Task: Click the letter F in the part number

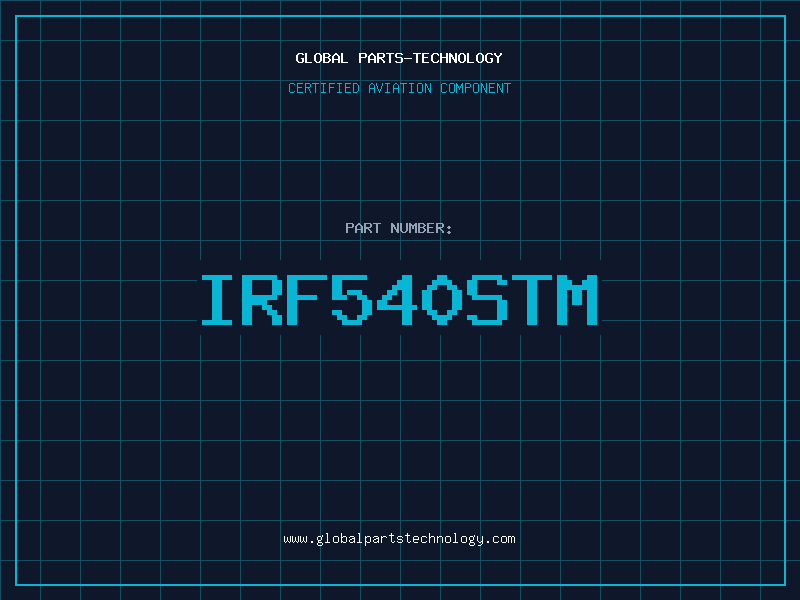Action: pos(305,300)
